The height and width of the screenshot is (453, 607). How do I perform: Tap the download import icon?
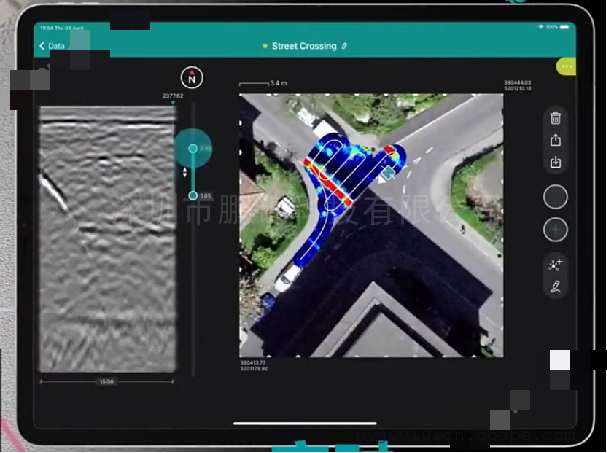point(555,163)
